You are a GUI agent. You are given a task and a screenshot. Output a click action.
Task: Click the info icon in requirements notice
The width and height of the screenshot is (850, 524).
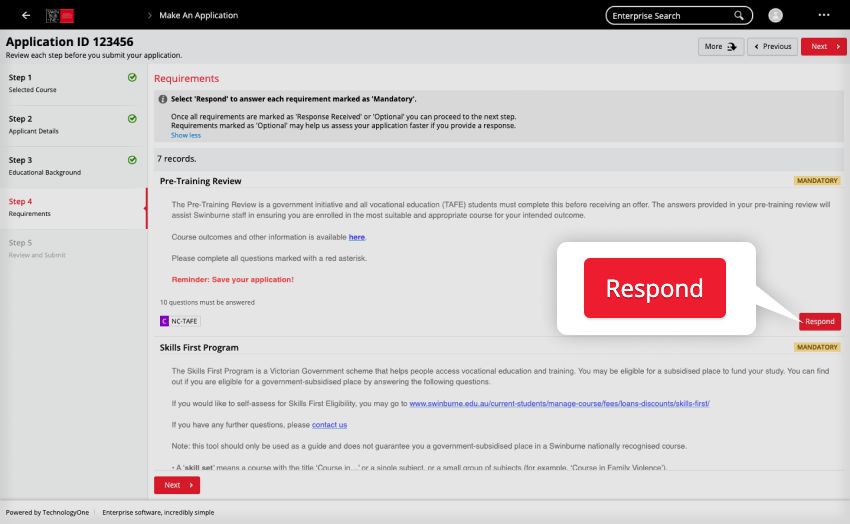[163, 100]
